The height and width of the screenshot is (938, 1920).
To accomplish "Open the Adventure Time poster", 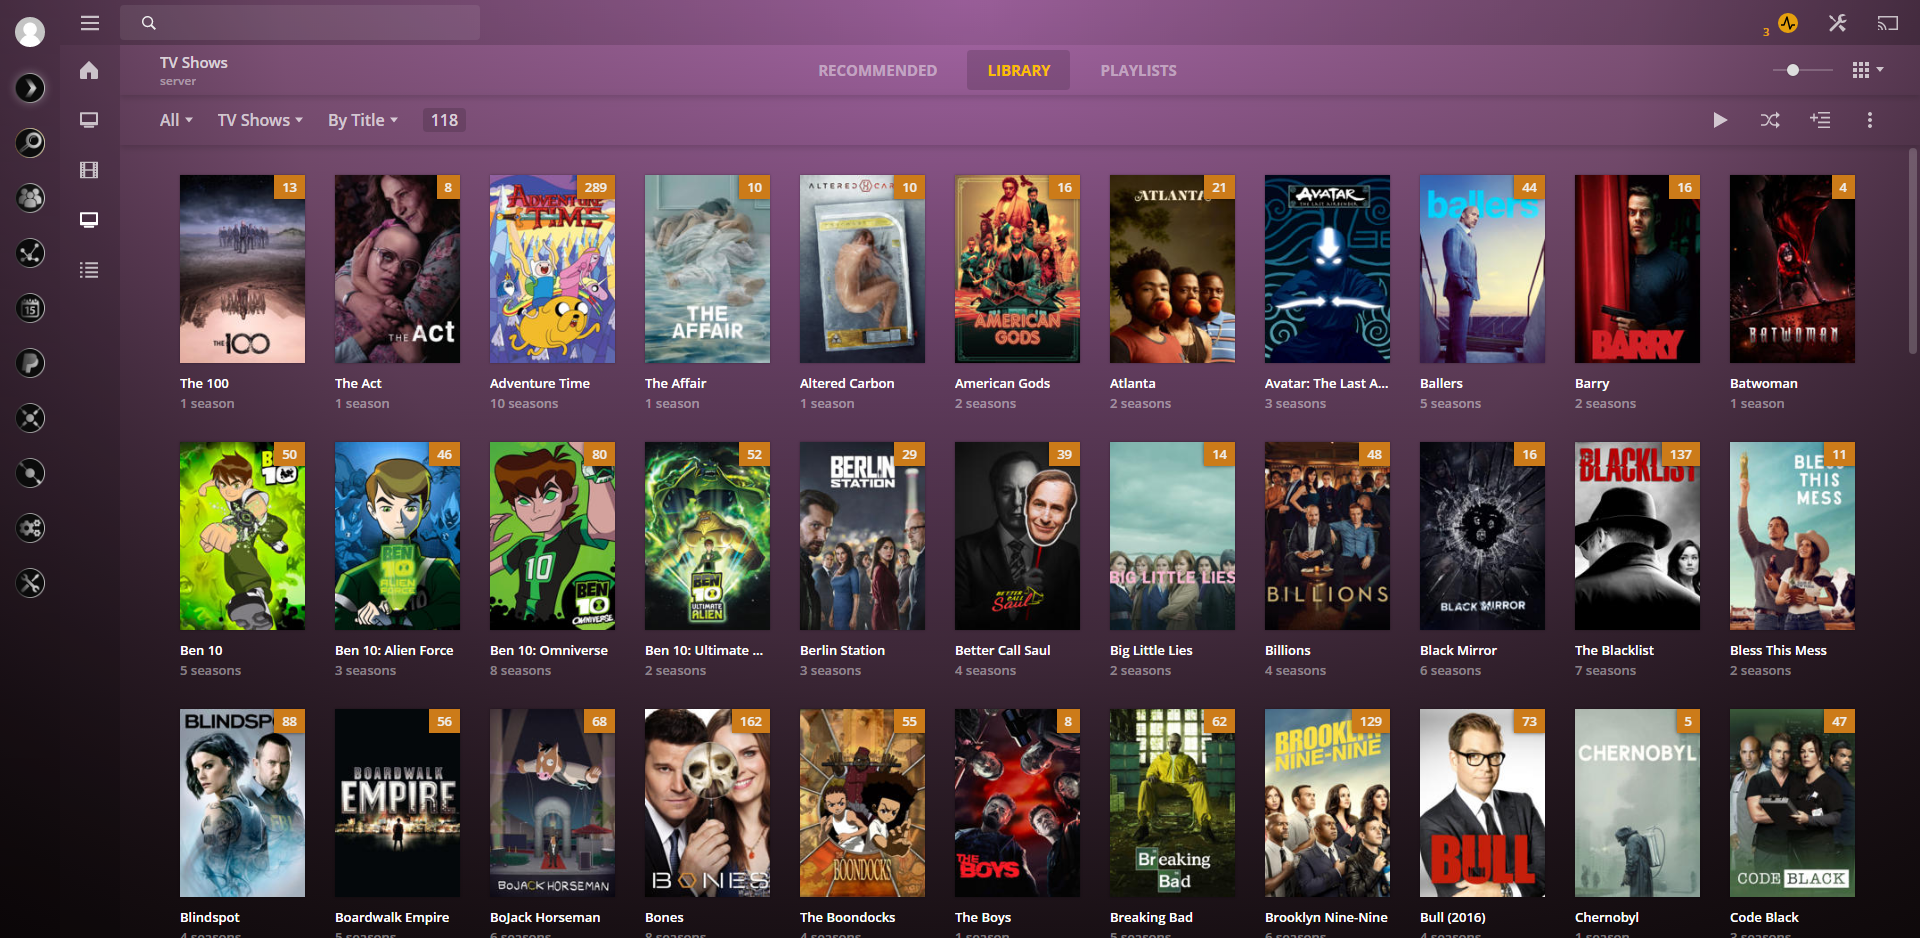I will click(x=552, y=269).
